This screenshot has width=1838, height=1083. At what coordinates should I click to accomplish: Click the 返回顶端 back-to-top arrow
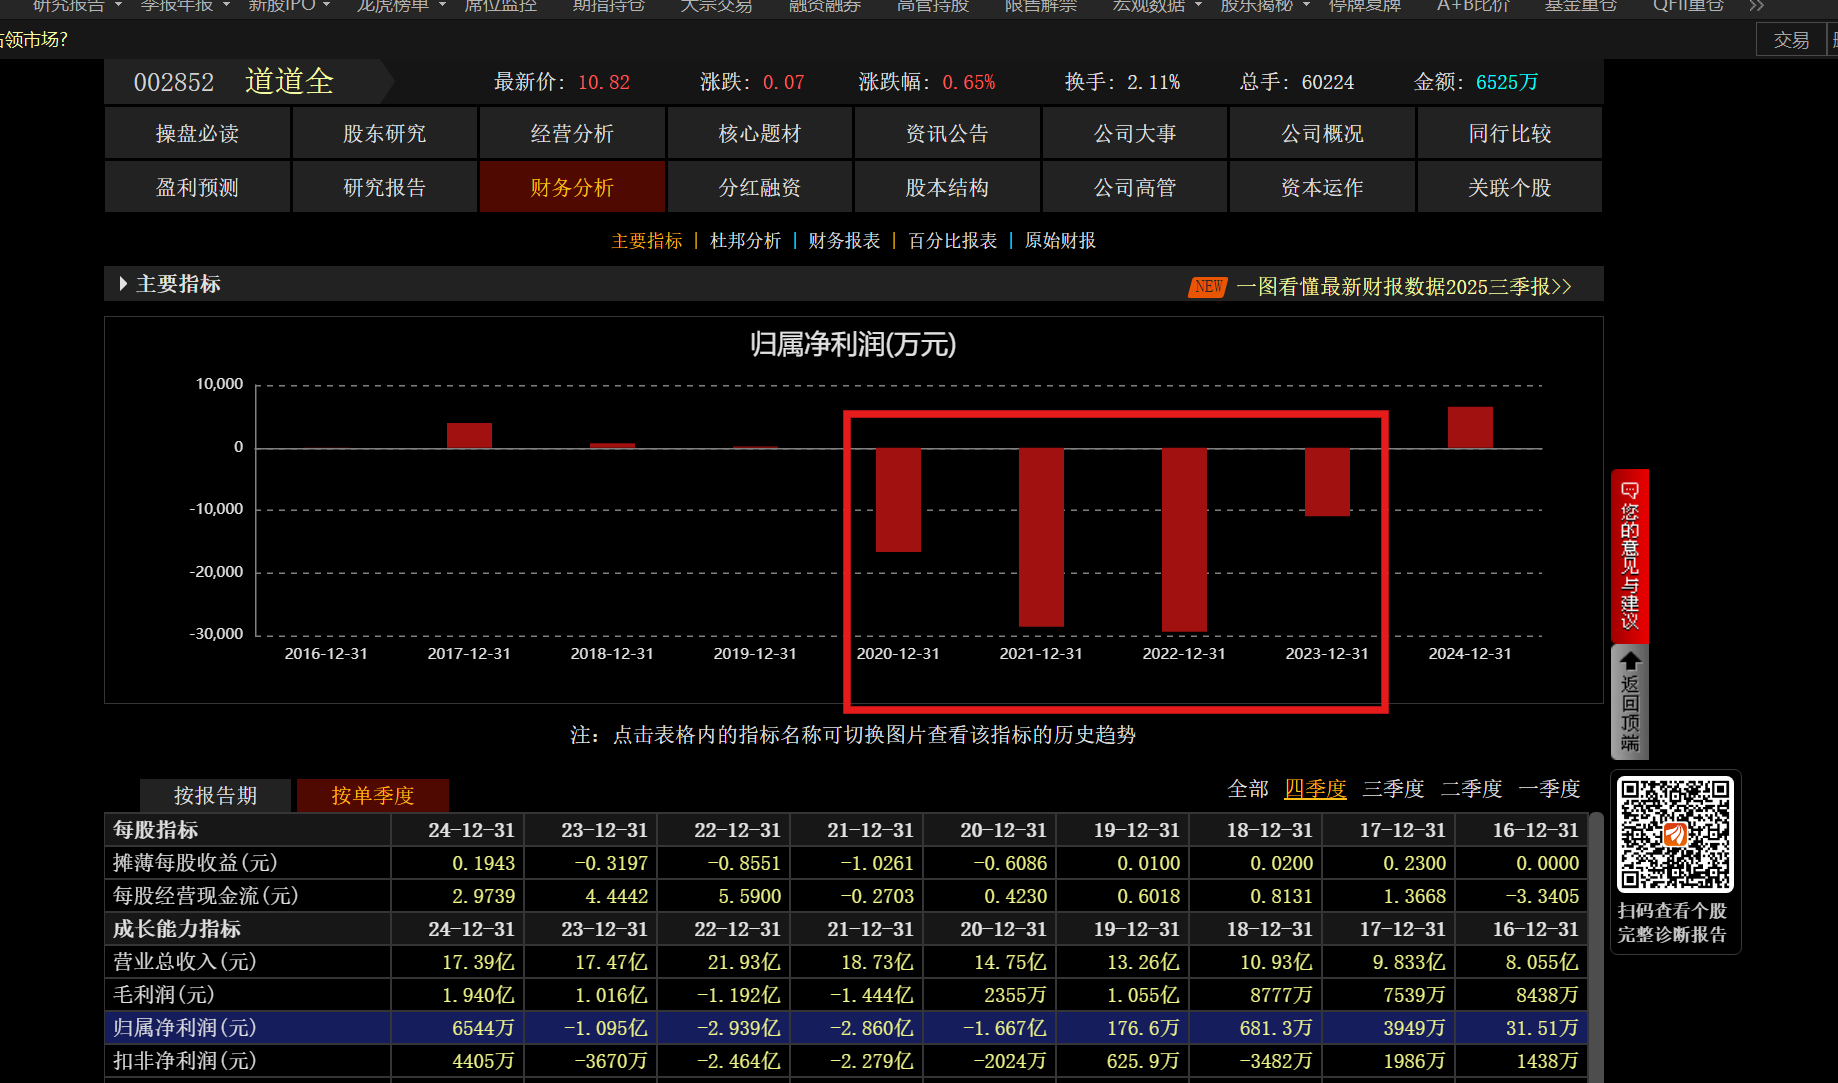(1630, 702)
